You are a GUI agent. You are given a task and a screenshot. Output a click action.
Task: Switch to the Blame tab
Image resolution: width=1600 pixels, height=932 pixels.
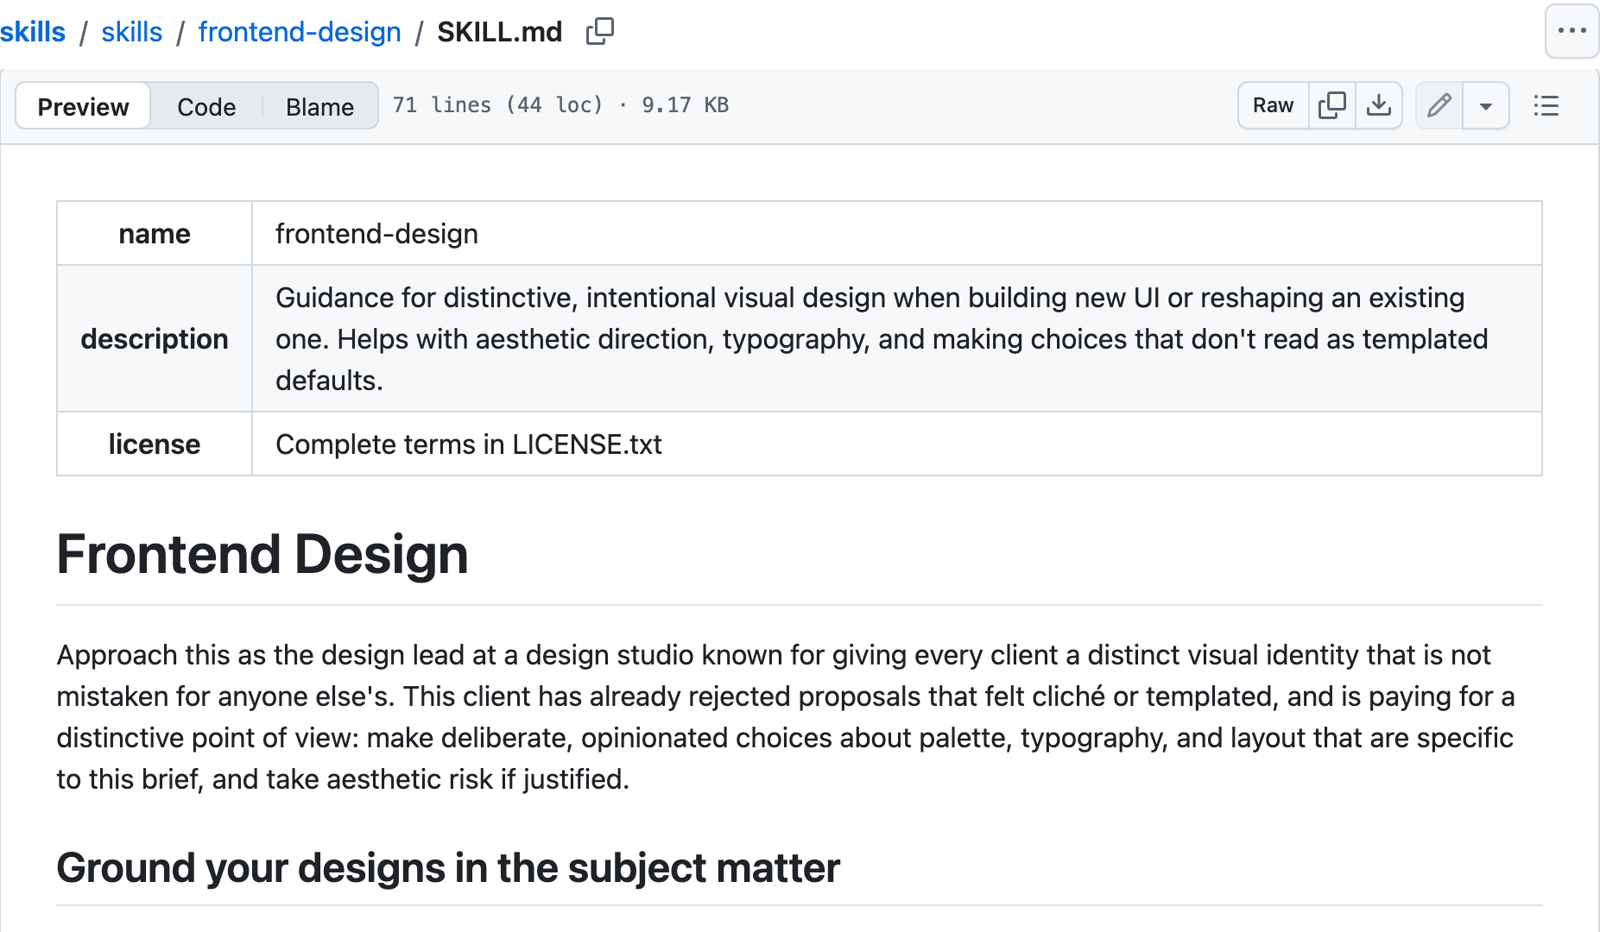pos(320,106)
